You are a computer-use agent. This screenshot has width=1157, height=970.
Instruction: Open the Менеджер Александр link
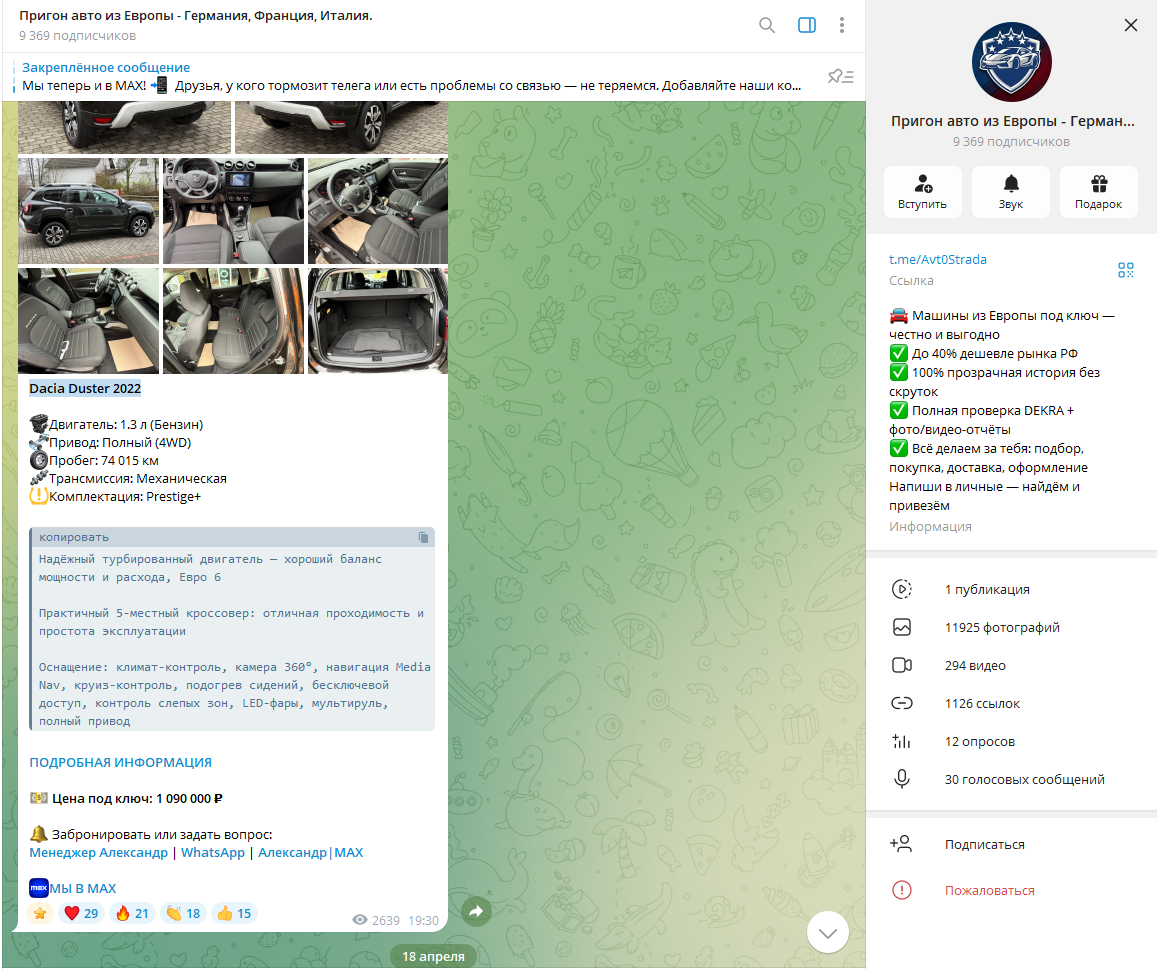(98, 853)
